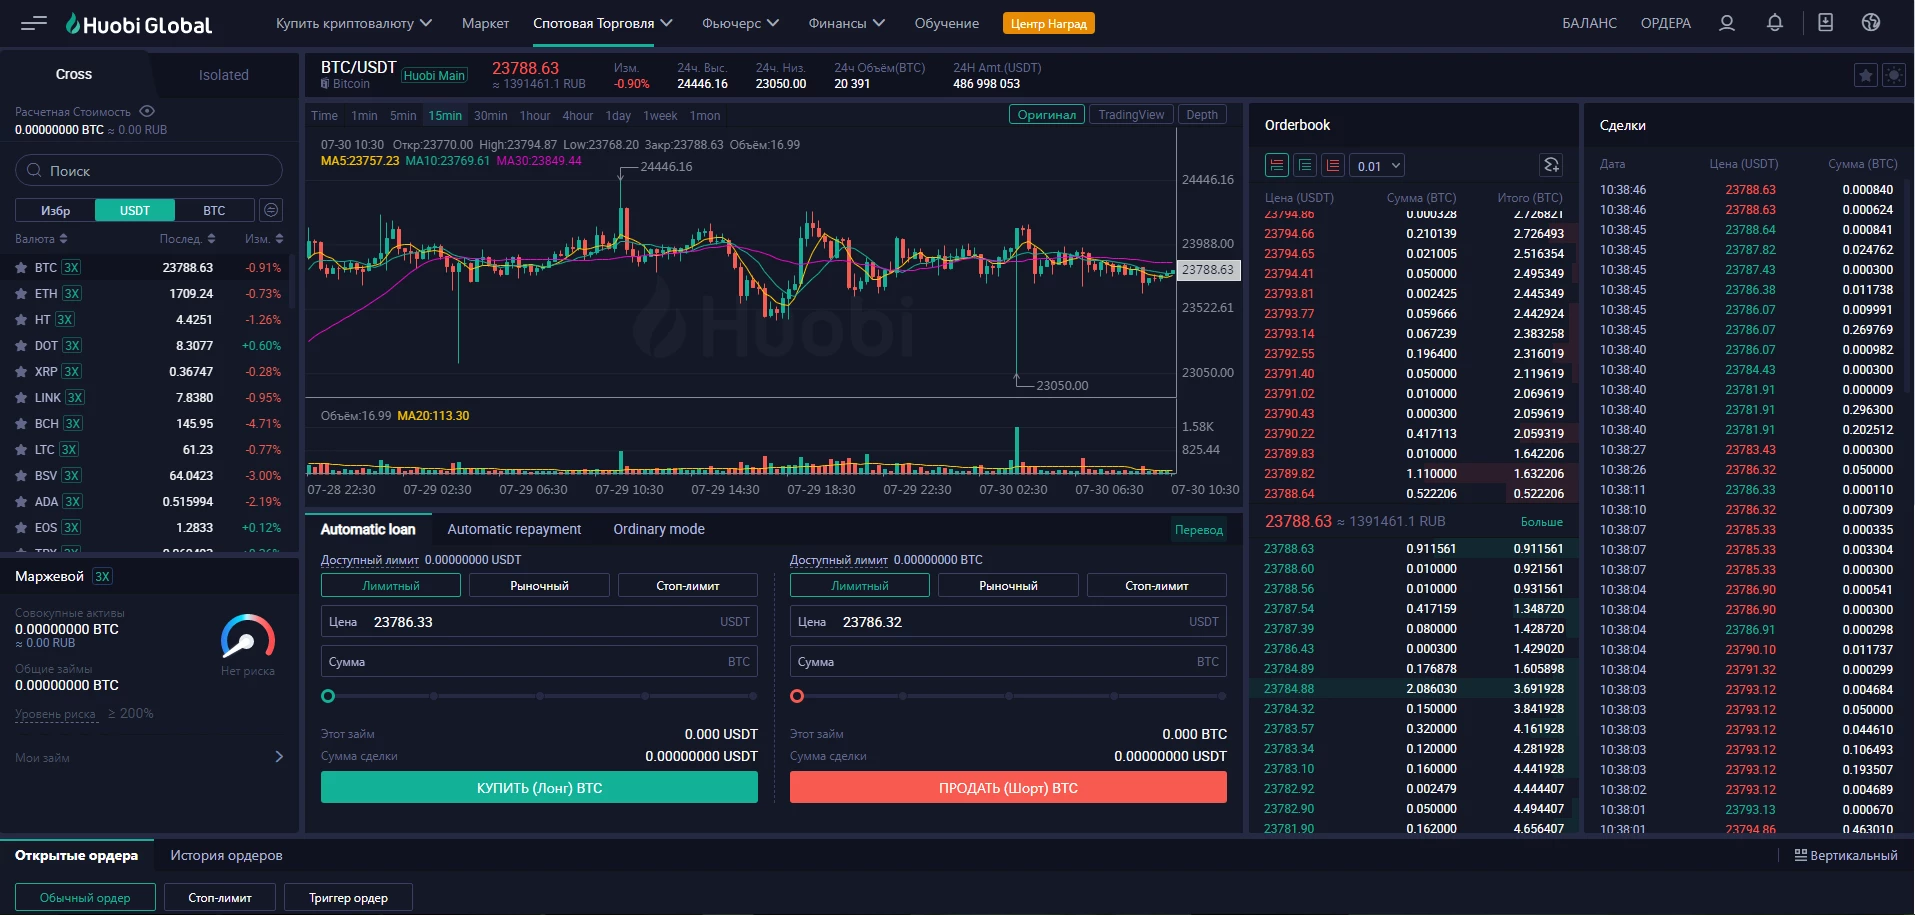This screenshot has width=1915, height=915.
Task: Click Больше link in orderbook
Action: click(x=1542, y=522)
